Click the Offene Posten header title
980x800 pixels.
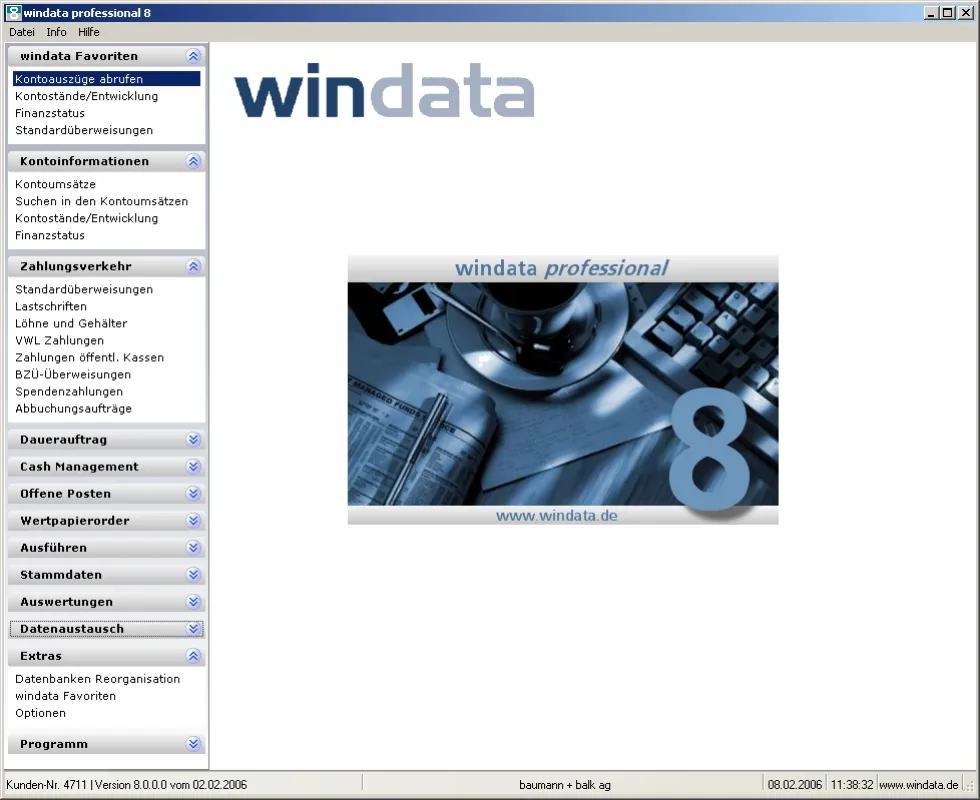pyautogui.click(x=66, y=494)
